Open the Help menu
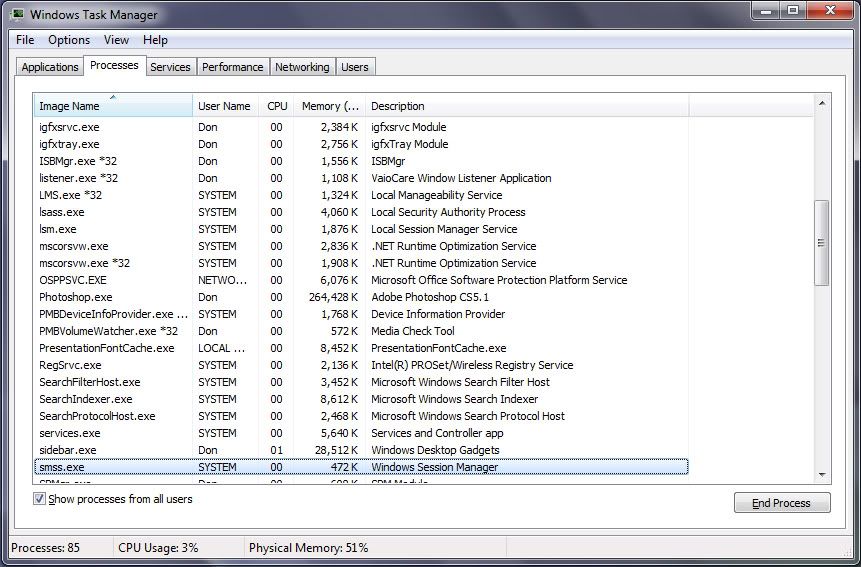Screen dimensions: 861x567 [155, 40]
